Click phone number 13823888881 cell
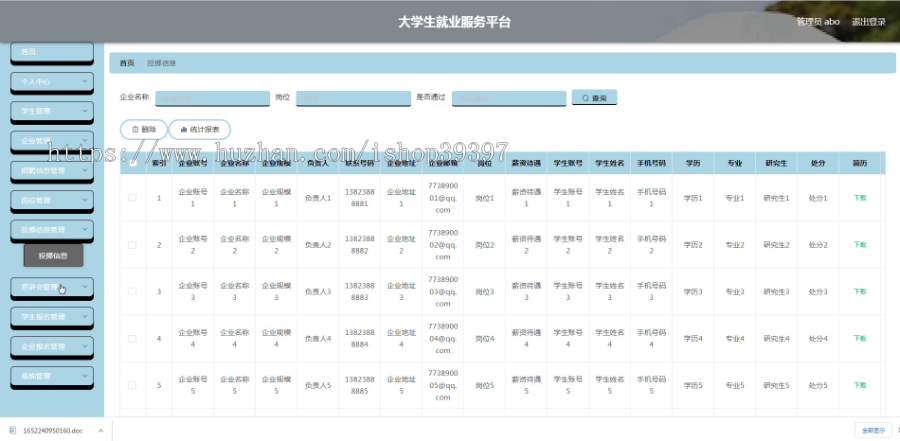This screenshot has width=900, height=441. (359, 198)
